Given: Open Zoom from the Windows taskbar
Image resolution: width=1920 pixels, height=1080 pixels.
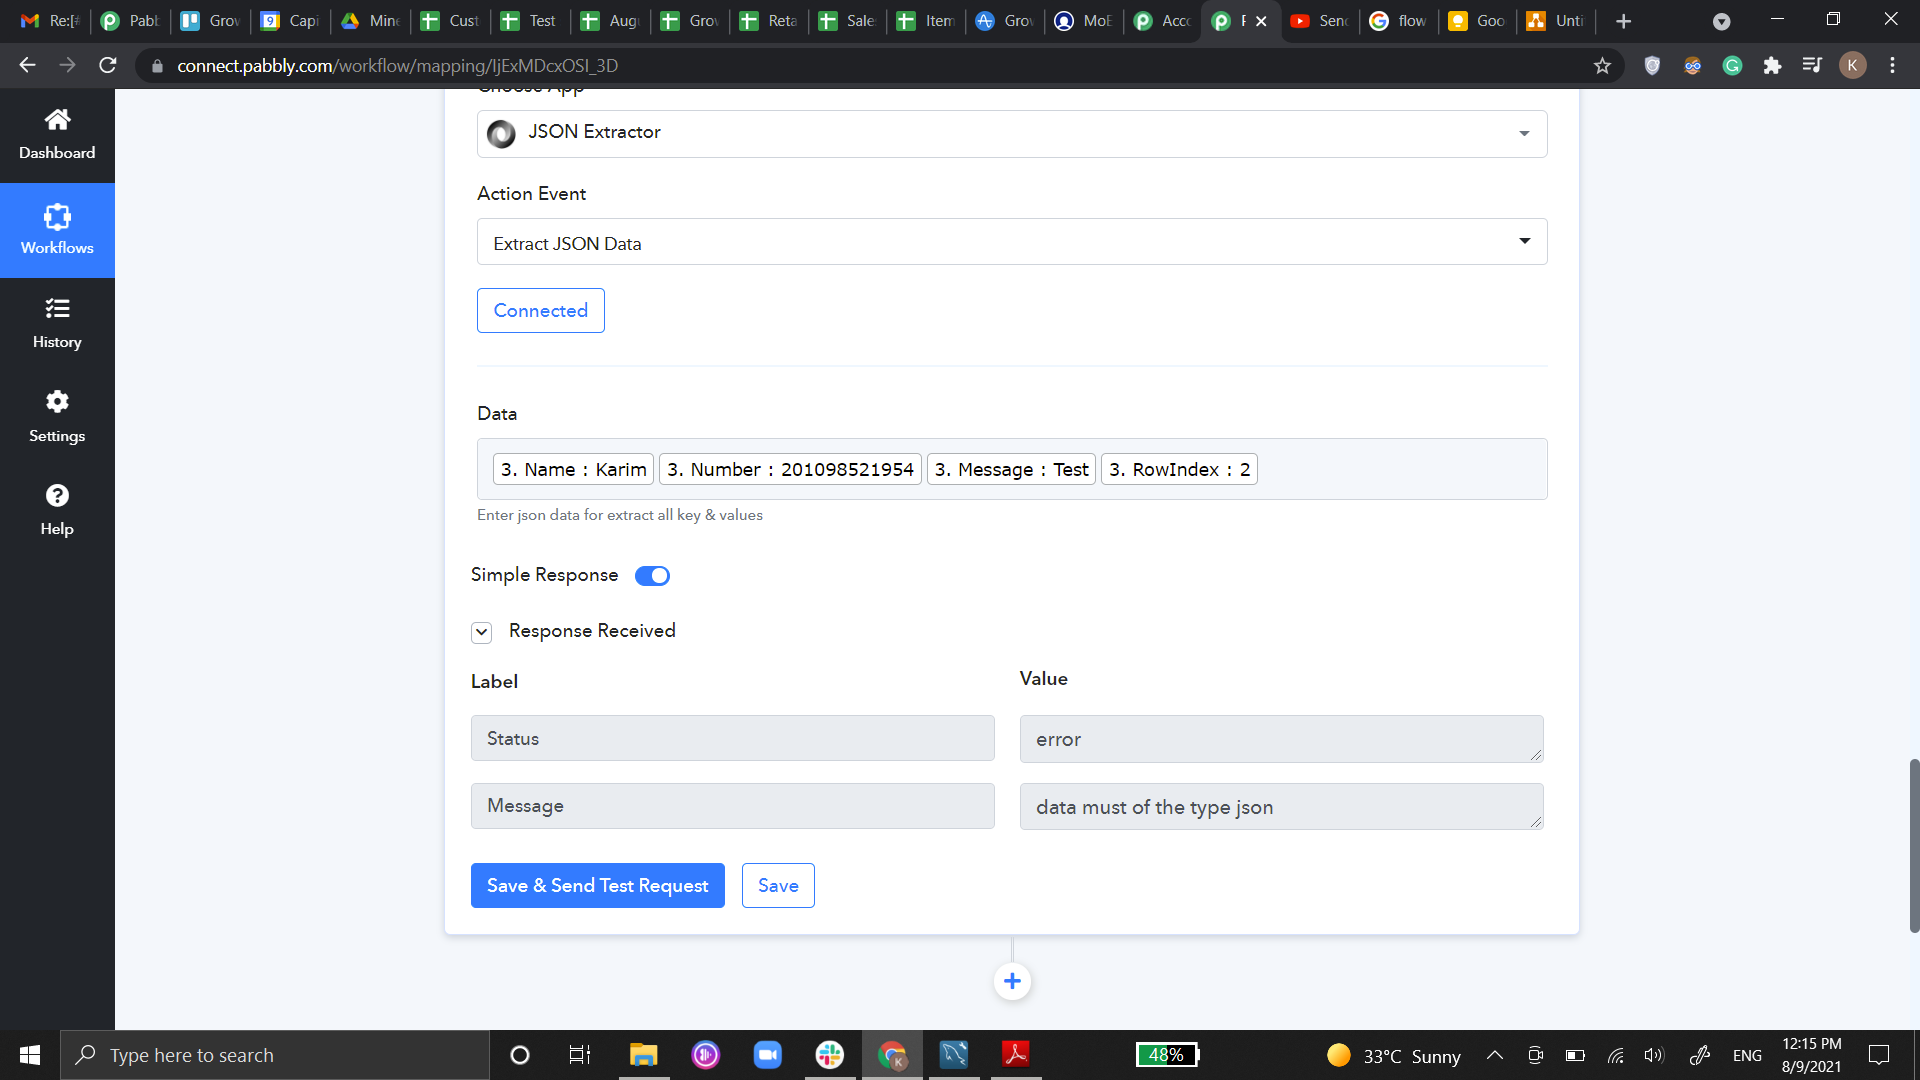Looking at the screenshot, I should click(x=767, y=1055).
